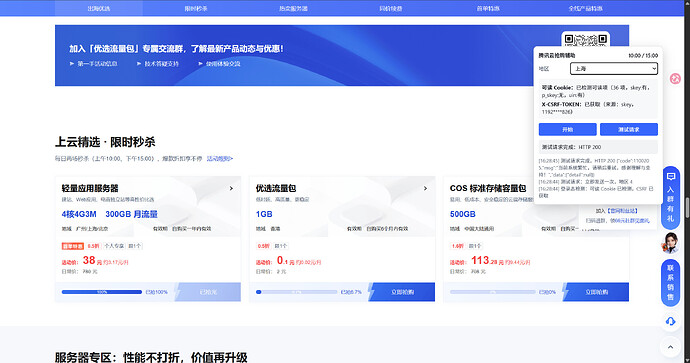This screenshot has width=690, height=363.
Task: Click the QR code on the banner
Action: tap(585, 39)
